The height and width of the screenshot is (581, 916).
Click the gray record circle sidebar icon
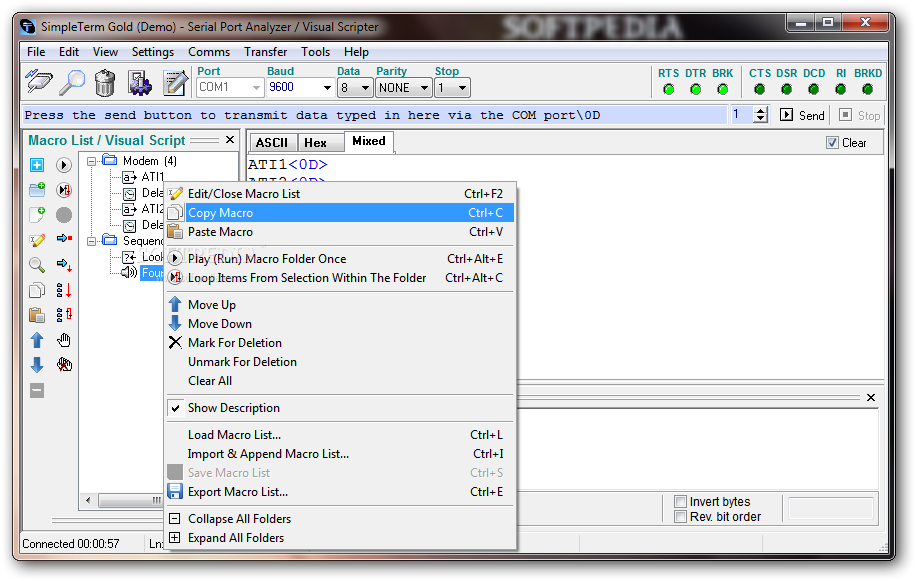pos(64,215)
